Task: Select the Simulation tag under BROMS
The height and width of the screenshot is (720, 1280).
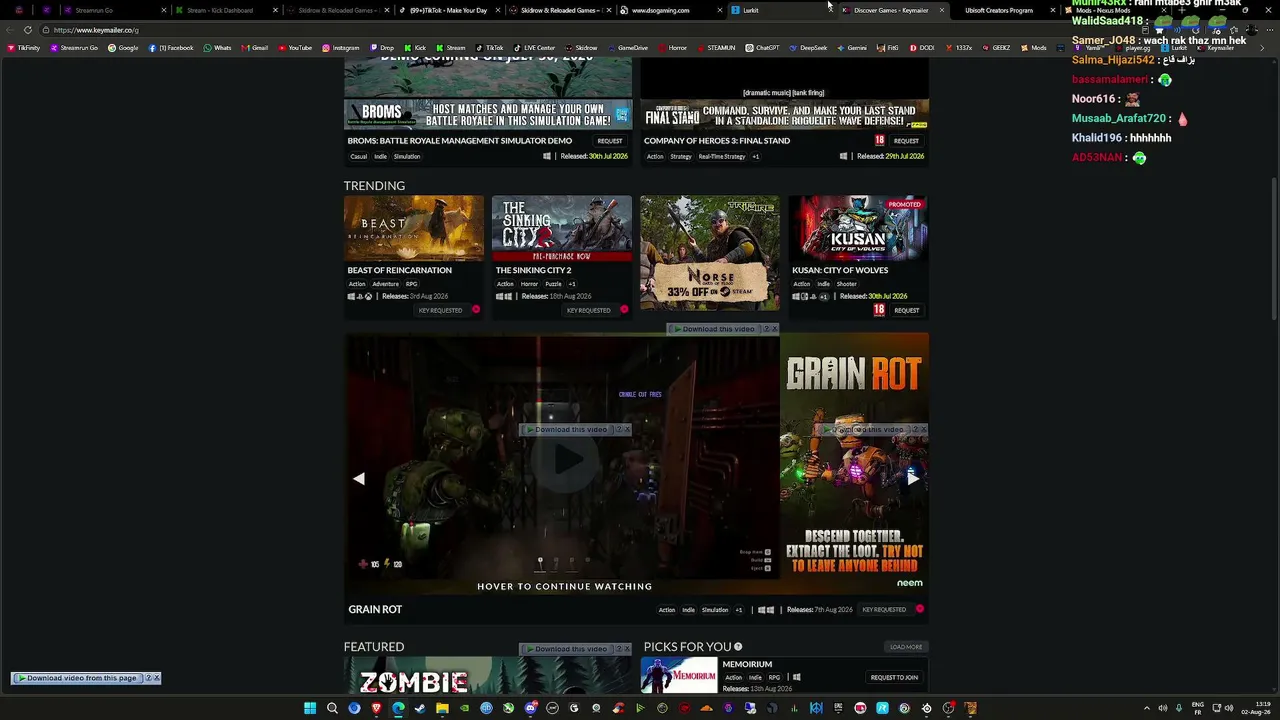Action: (407, 156)
